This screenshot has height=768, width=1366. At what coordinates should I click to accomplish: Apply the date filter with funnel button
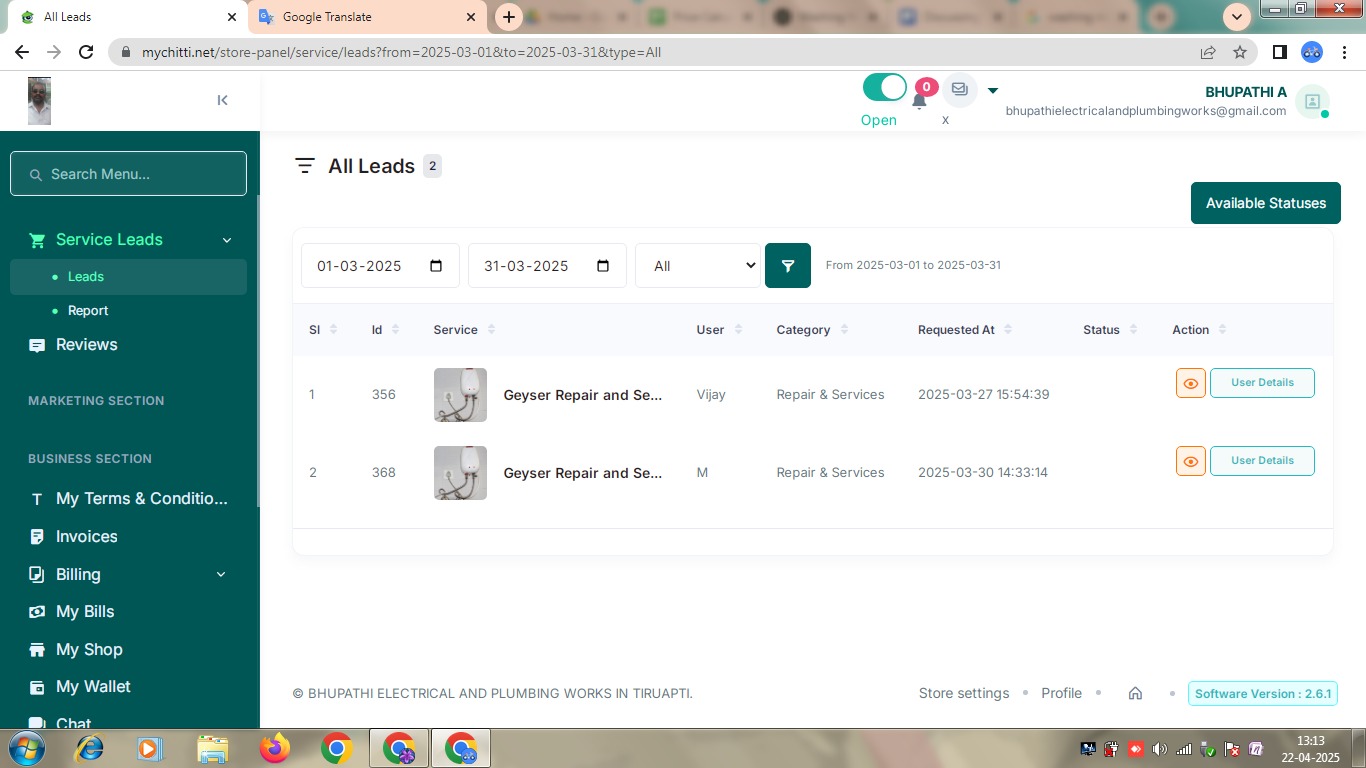coord(788,266)
